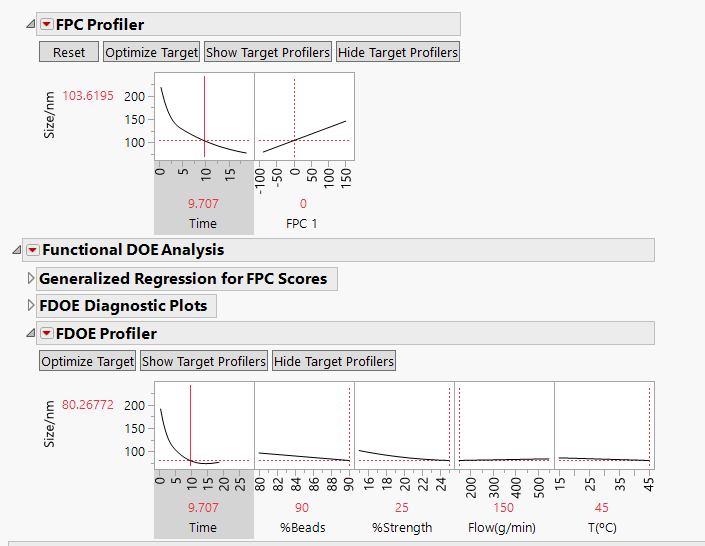The height and width of the screenshot is (546, 705).
Task: Click the Time label under the FPC Profiler
Action: (203, 224)
